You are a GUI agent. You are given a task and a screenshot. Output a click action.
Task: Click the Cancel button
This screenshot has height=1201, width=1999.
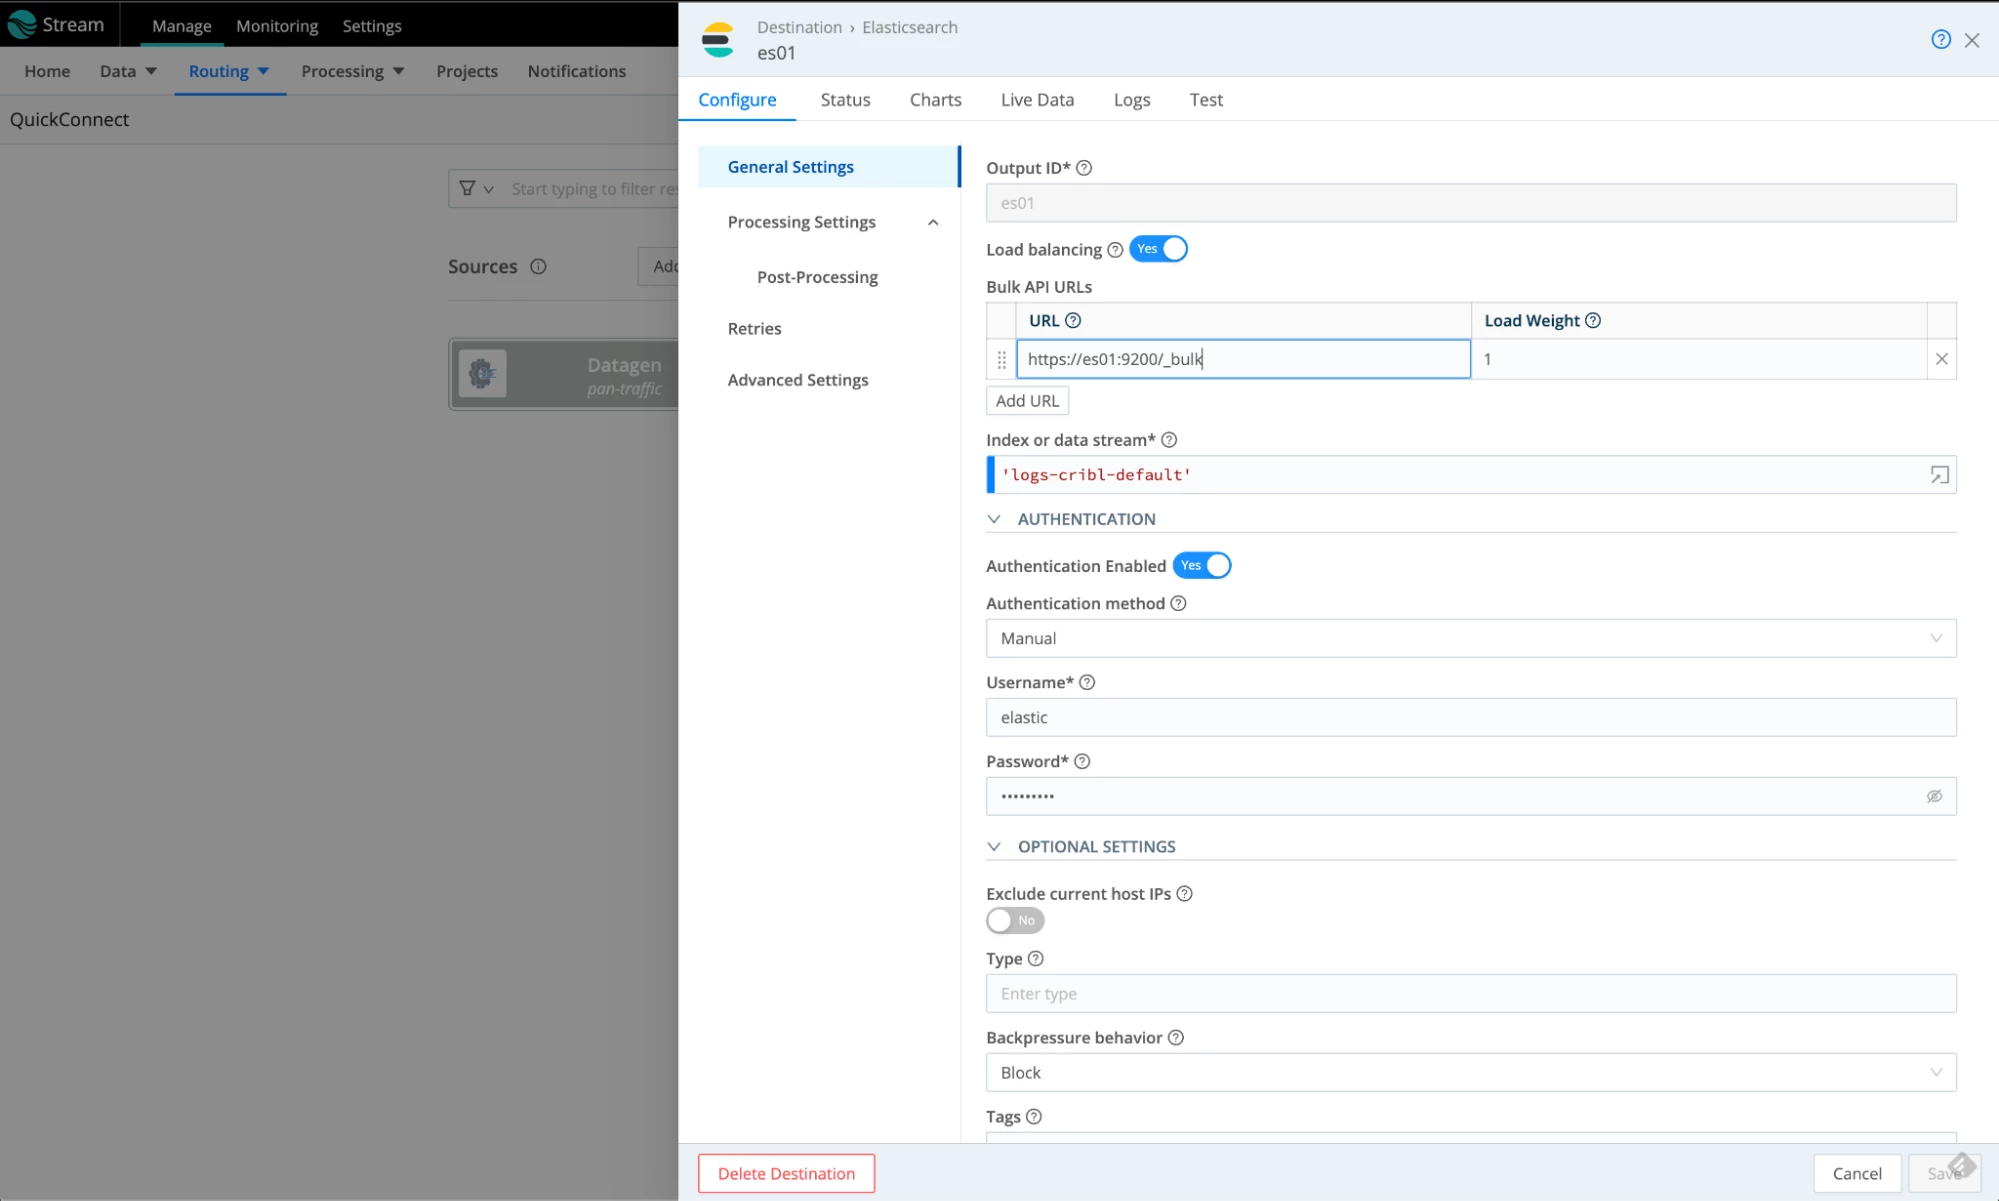[1857, 1173]
